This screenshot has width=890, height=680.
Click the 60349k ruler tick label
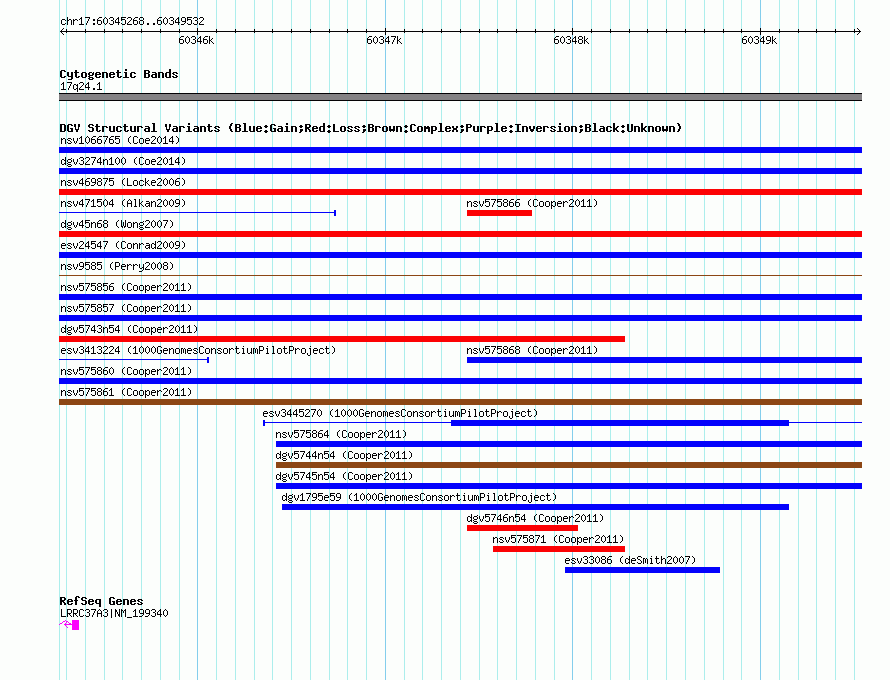pyautogui.click(x=759, y=40)
